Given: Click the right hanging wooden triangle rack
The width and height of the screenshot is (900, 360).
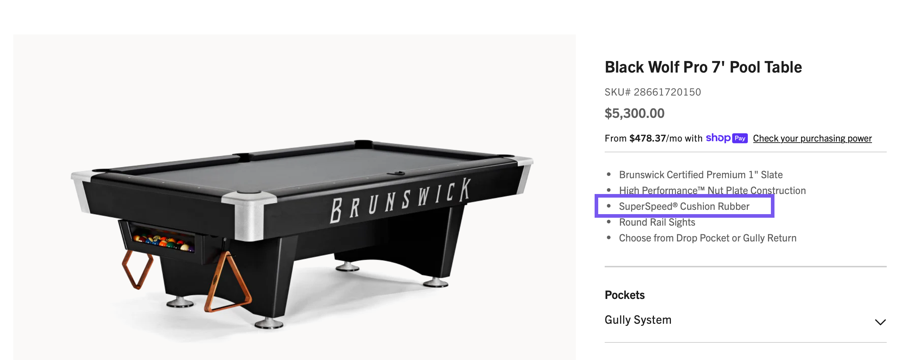Looking at the screenshot, I should tap(226, 282).
